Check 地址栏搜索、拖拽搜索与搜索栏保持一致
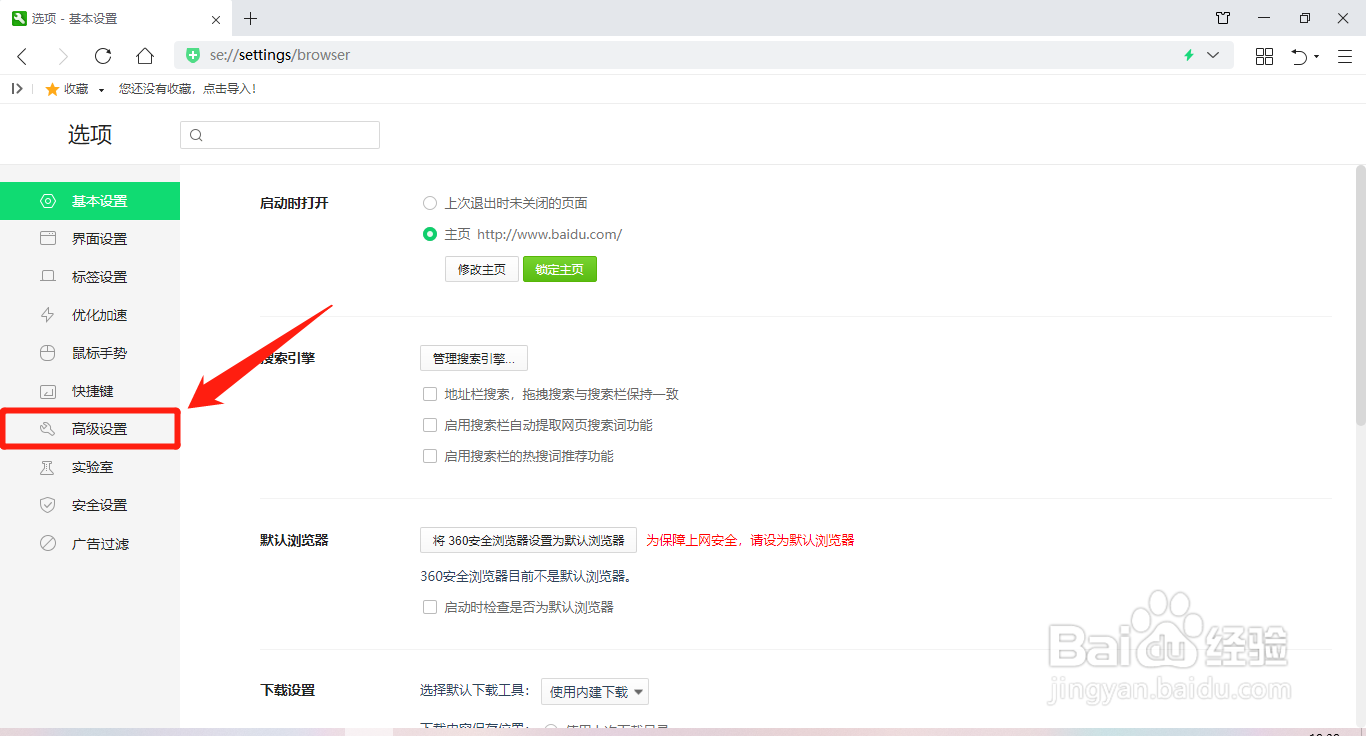This screenshot has width=1366, height=736. click(430, 394)
